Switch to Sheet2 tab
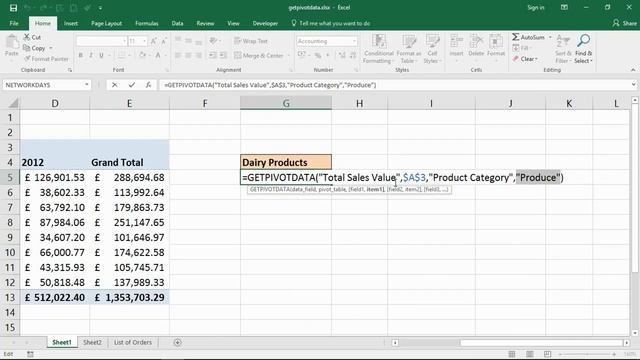 (x=92, y=342)
